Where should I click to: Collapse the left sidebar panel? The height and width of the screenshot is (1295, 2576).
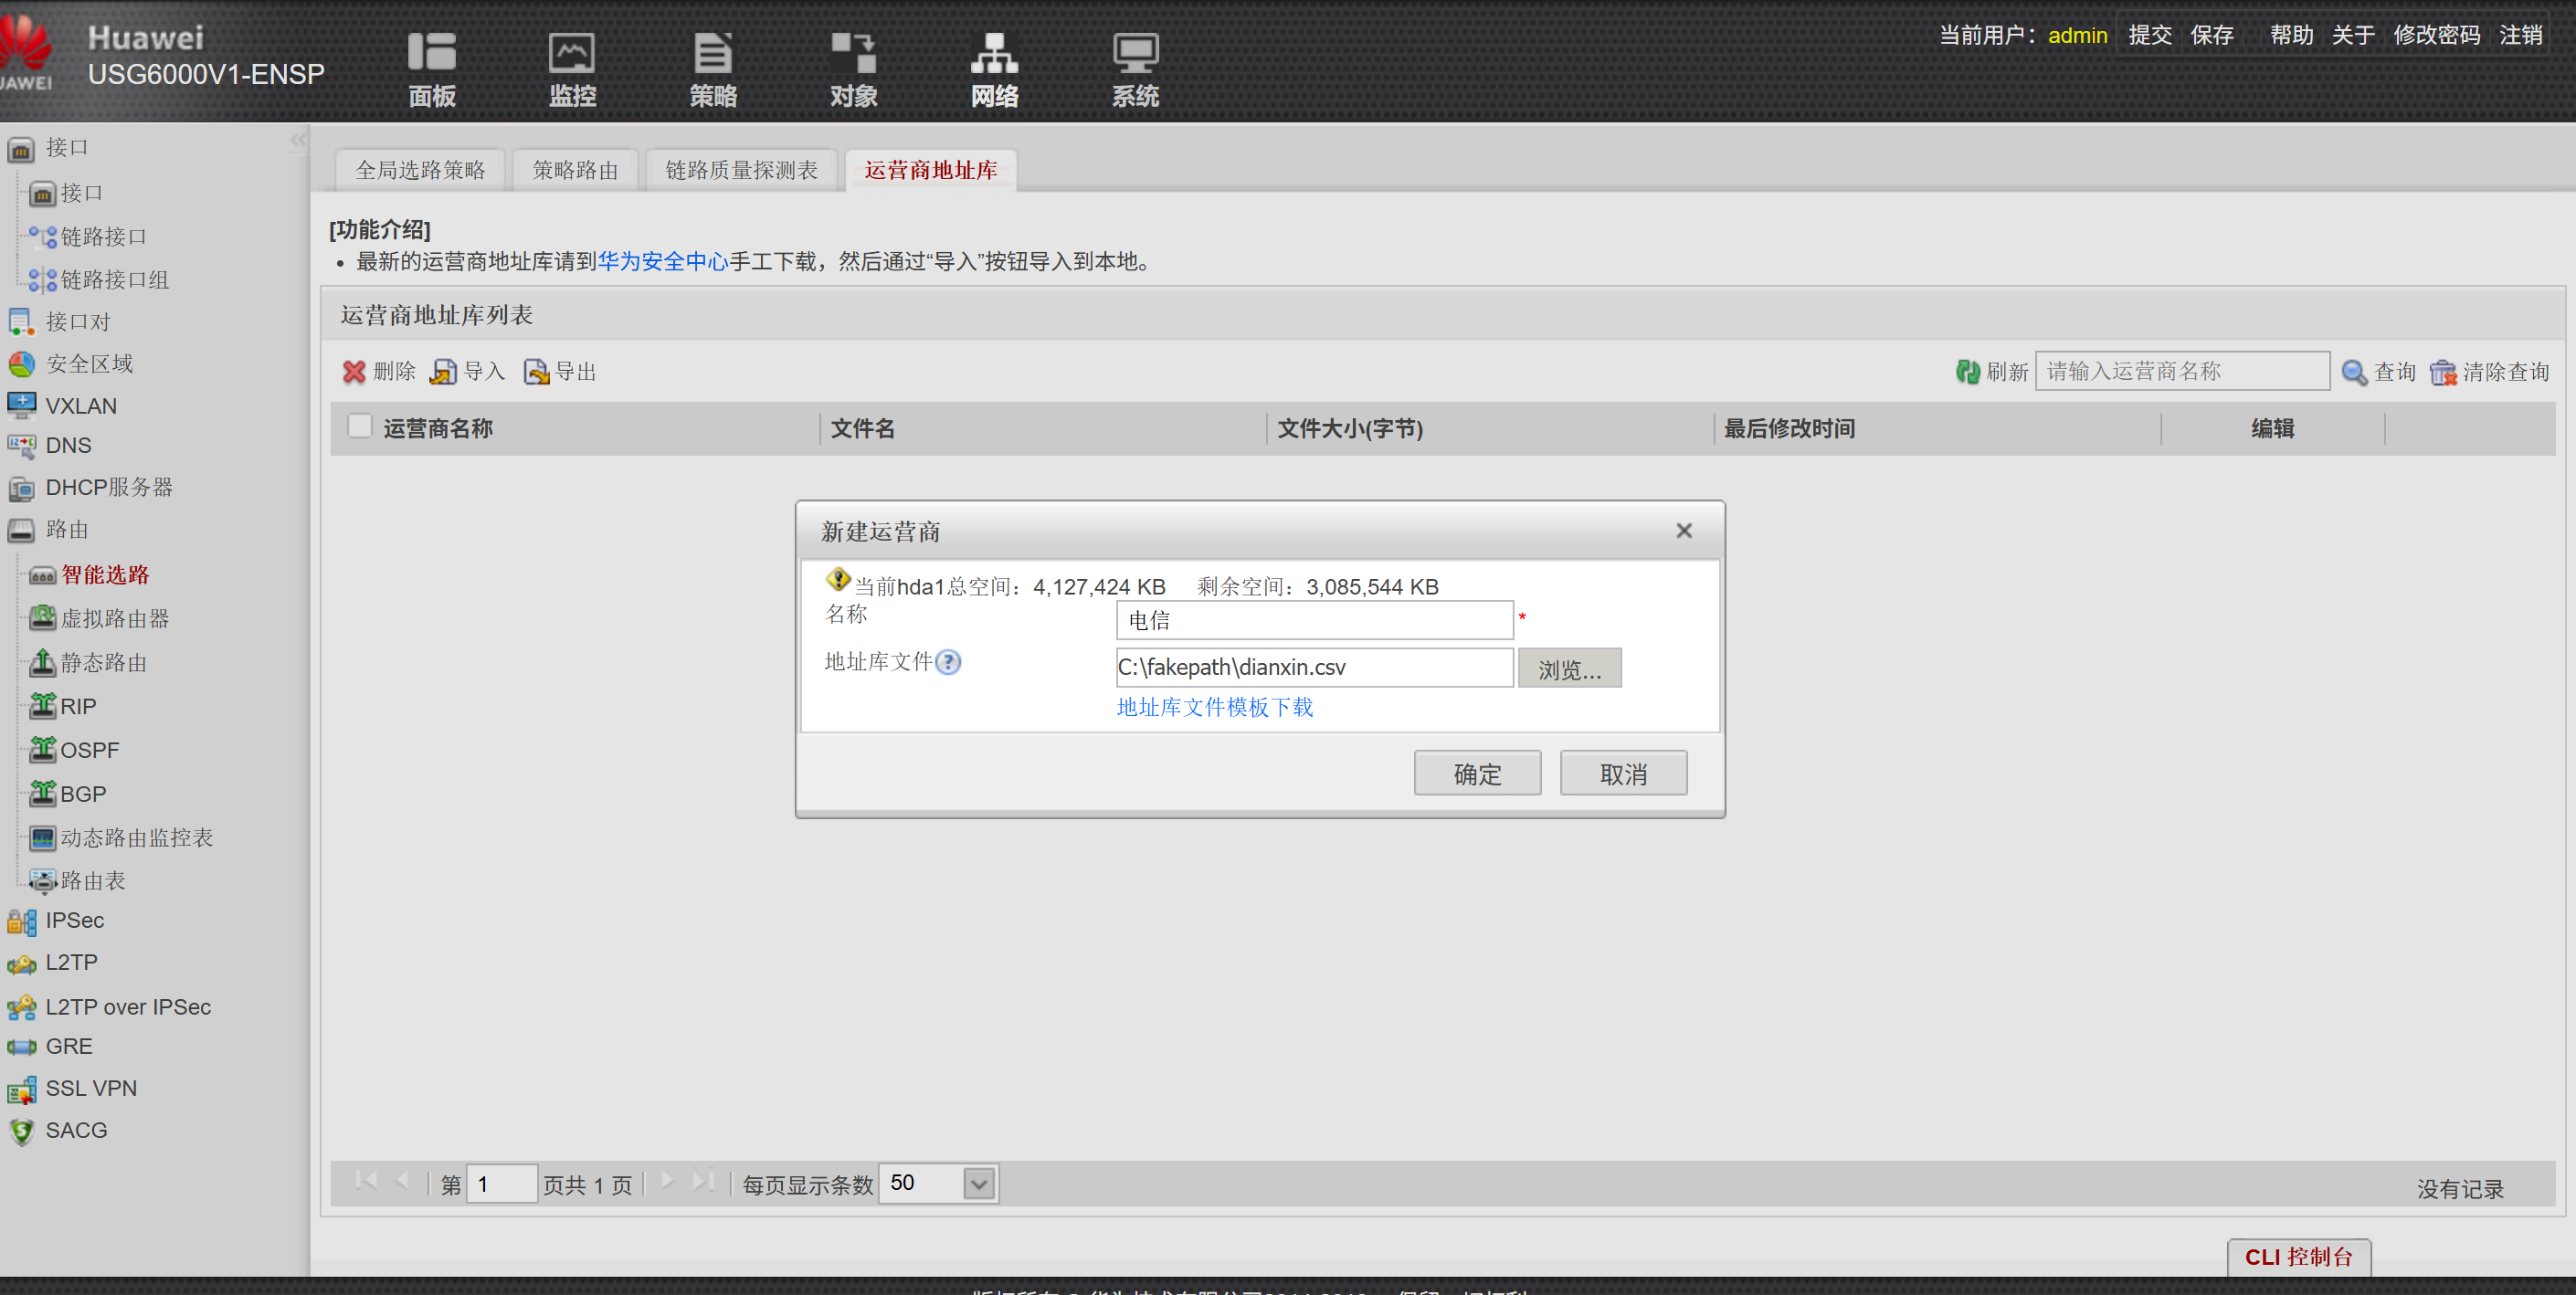point(297,140)
